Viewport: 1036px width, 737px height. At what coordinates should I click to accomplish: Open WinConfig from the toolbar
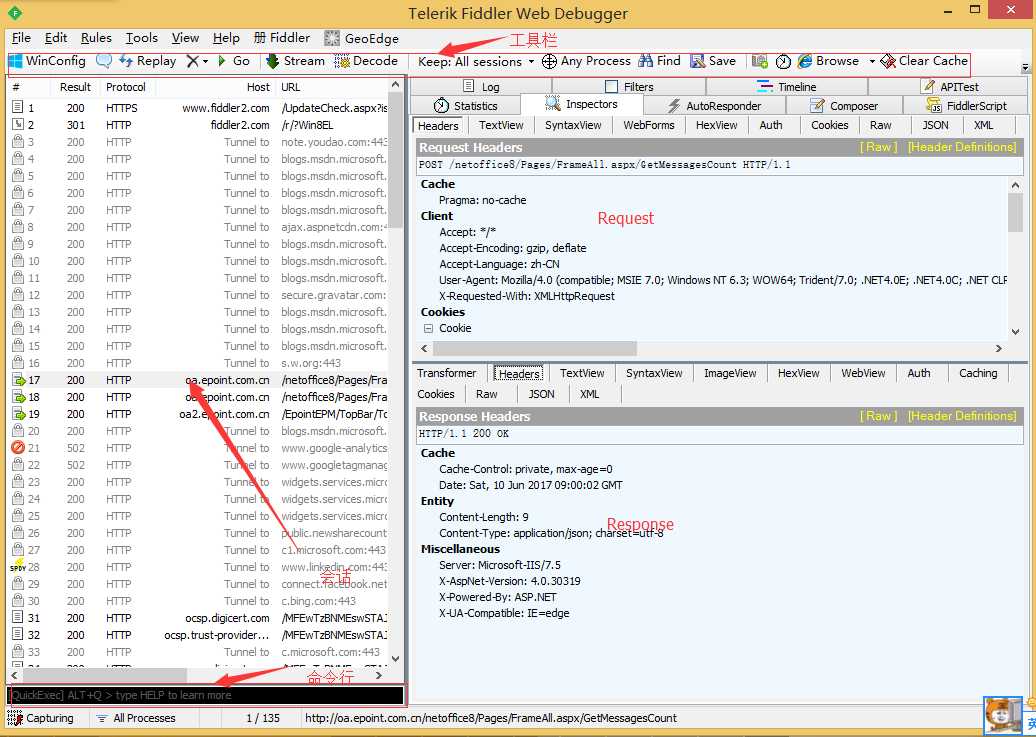[x=48, y=61]
